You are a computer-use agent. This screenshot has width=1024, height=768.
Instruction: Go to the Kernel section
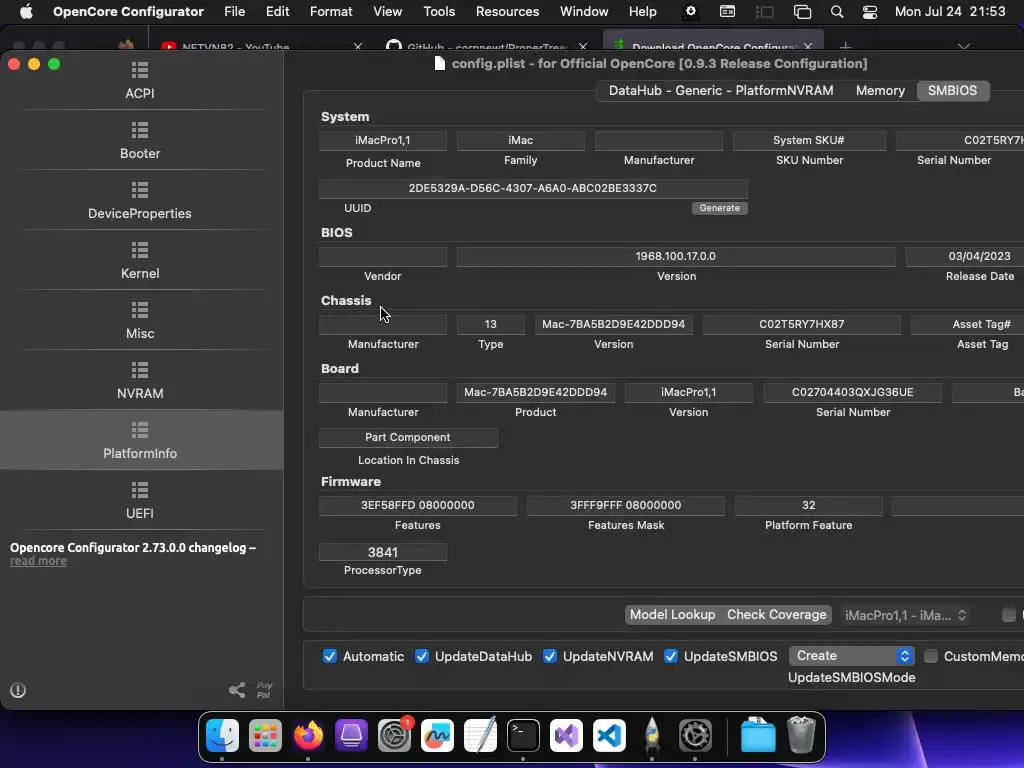click(x=140, y=261)
